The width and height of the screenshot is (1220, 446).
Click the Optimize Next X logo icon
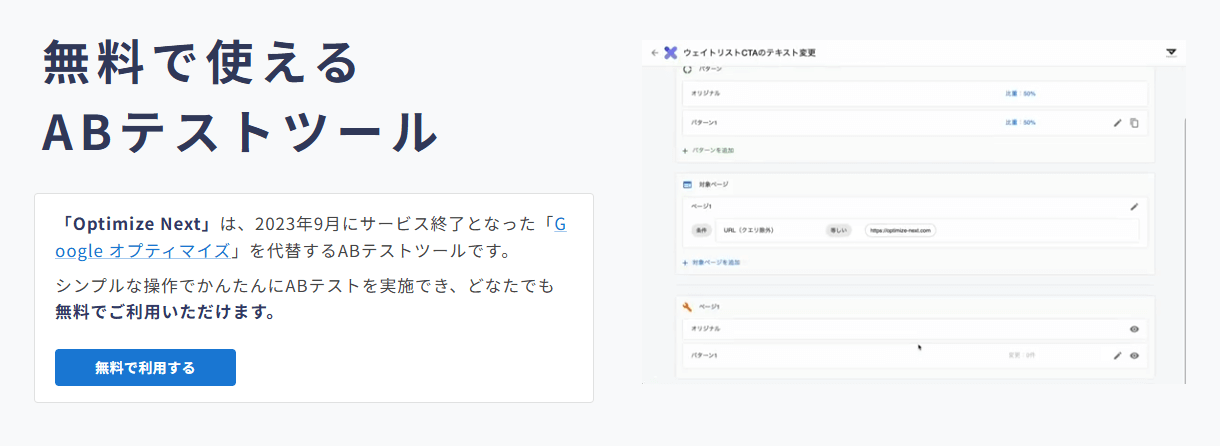click(x=671, y=52)
